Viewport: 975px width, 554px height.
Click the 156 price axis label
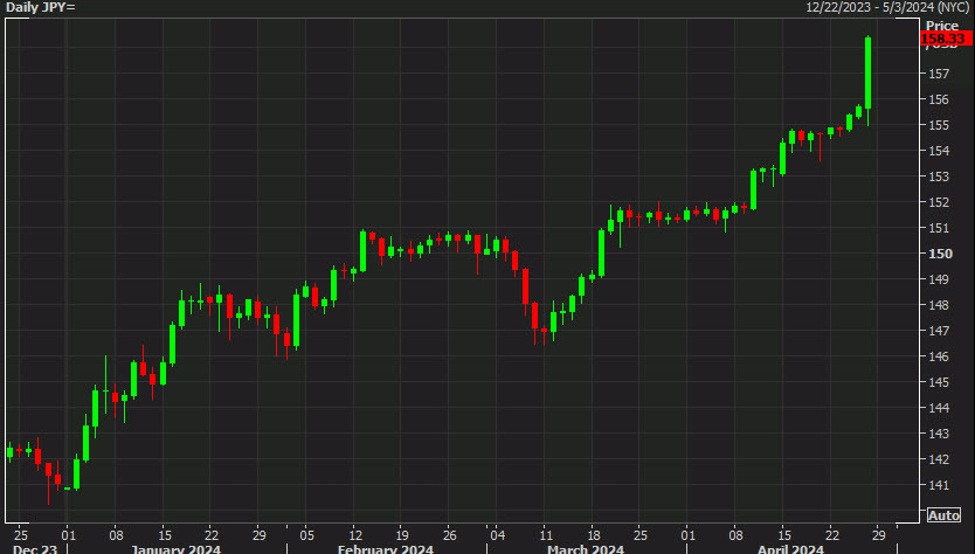(x=939, y=99)
